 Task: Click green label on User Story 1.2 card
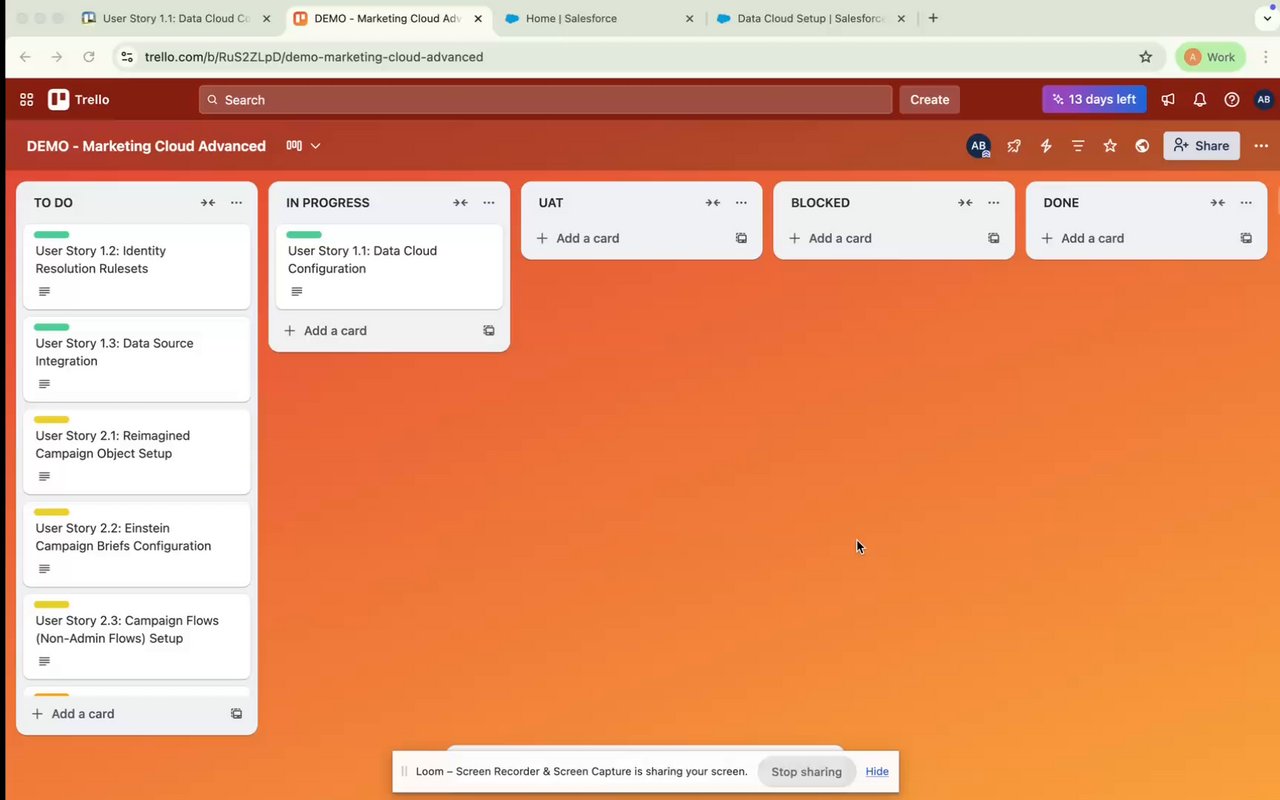click(52, 235)
